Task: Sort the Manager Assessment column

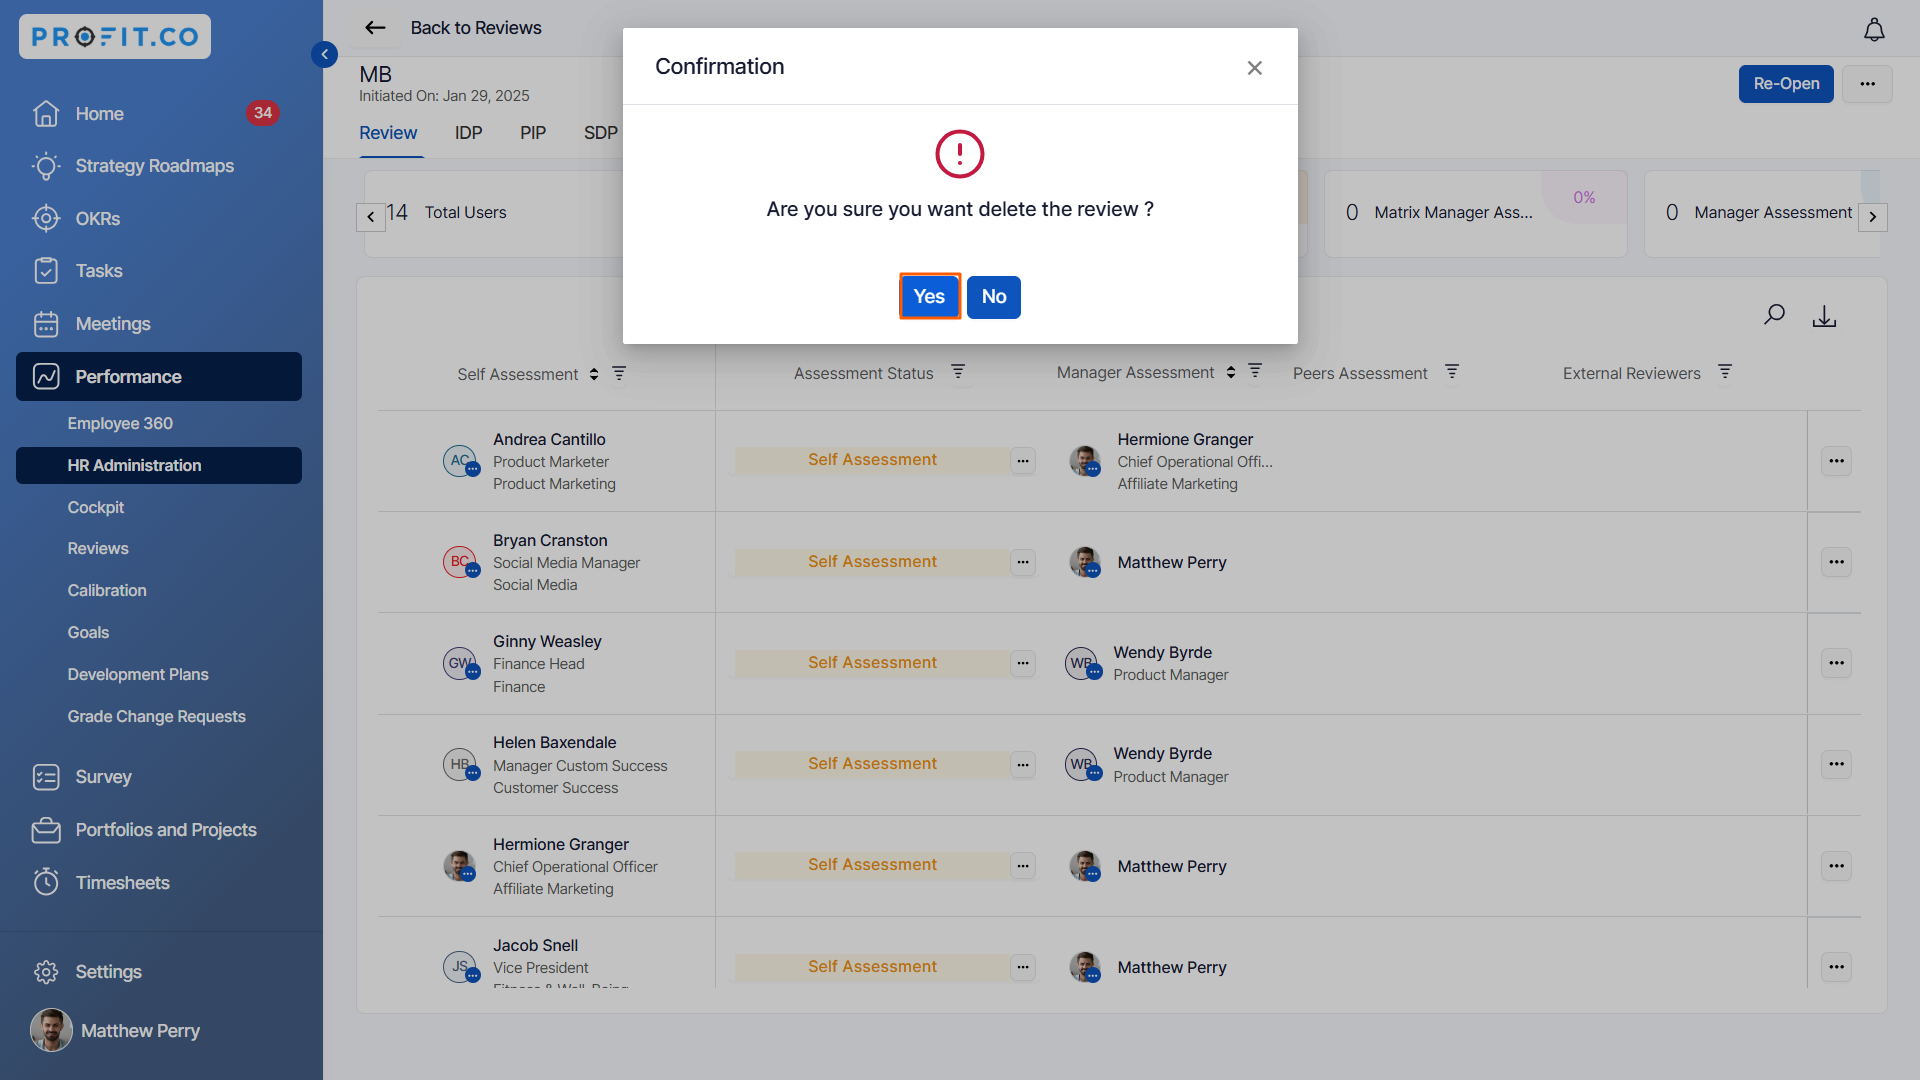Action: click(x=1231, y=372)
